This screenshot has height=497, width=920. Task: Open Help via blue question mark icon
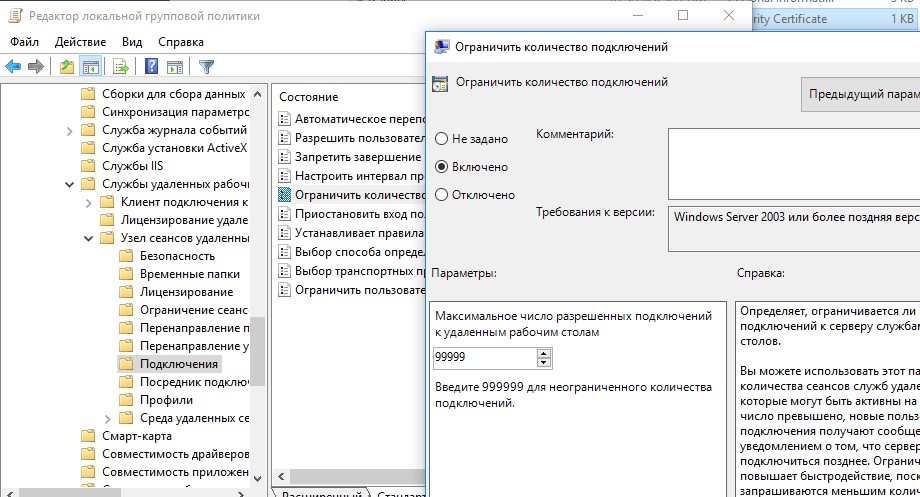pos(152,67)
